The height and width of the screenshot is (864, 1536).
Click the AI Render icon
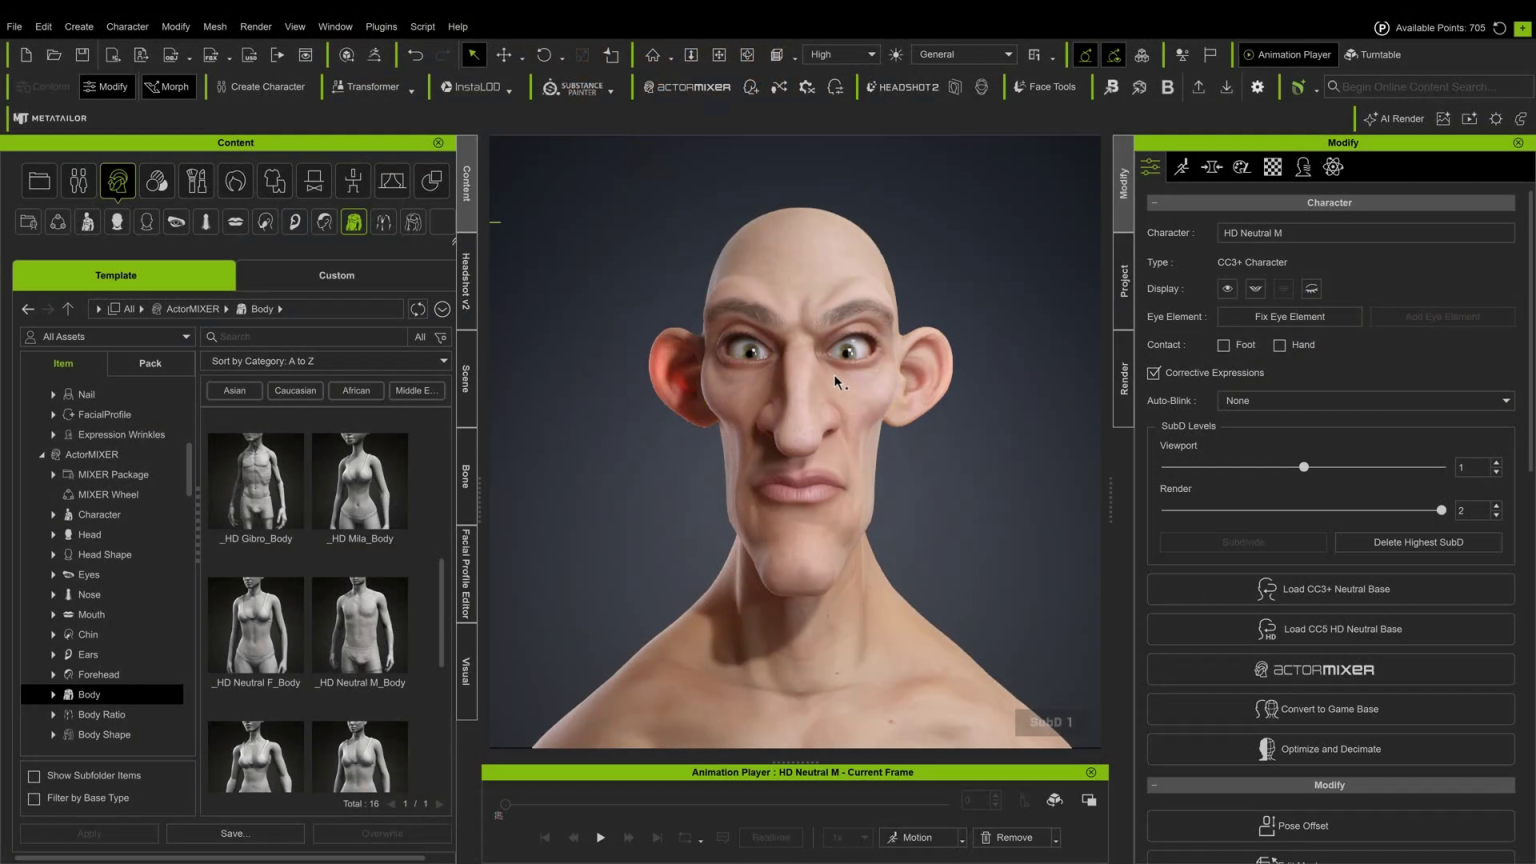click(1394, 118)
